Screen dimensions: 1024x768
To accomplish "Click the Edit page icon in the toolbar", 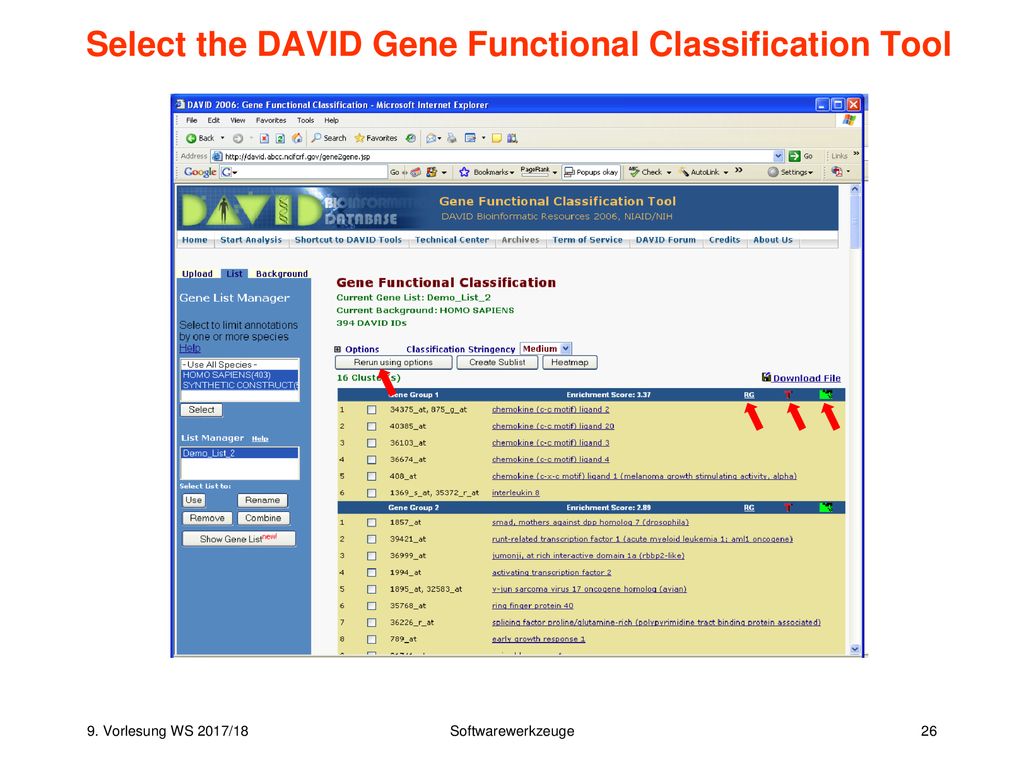I will point(470,138).
